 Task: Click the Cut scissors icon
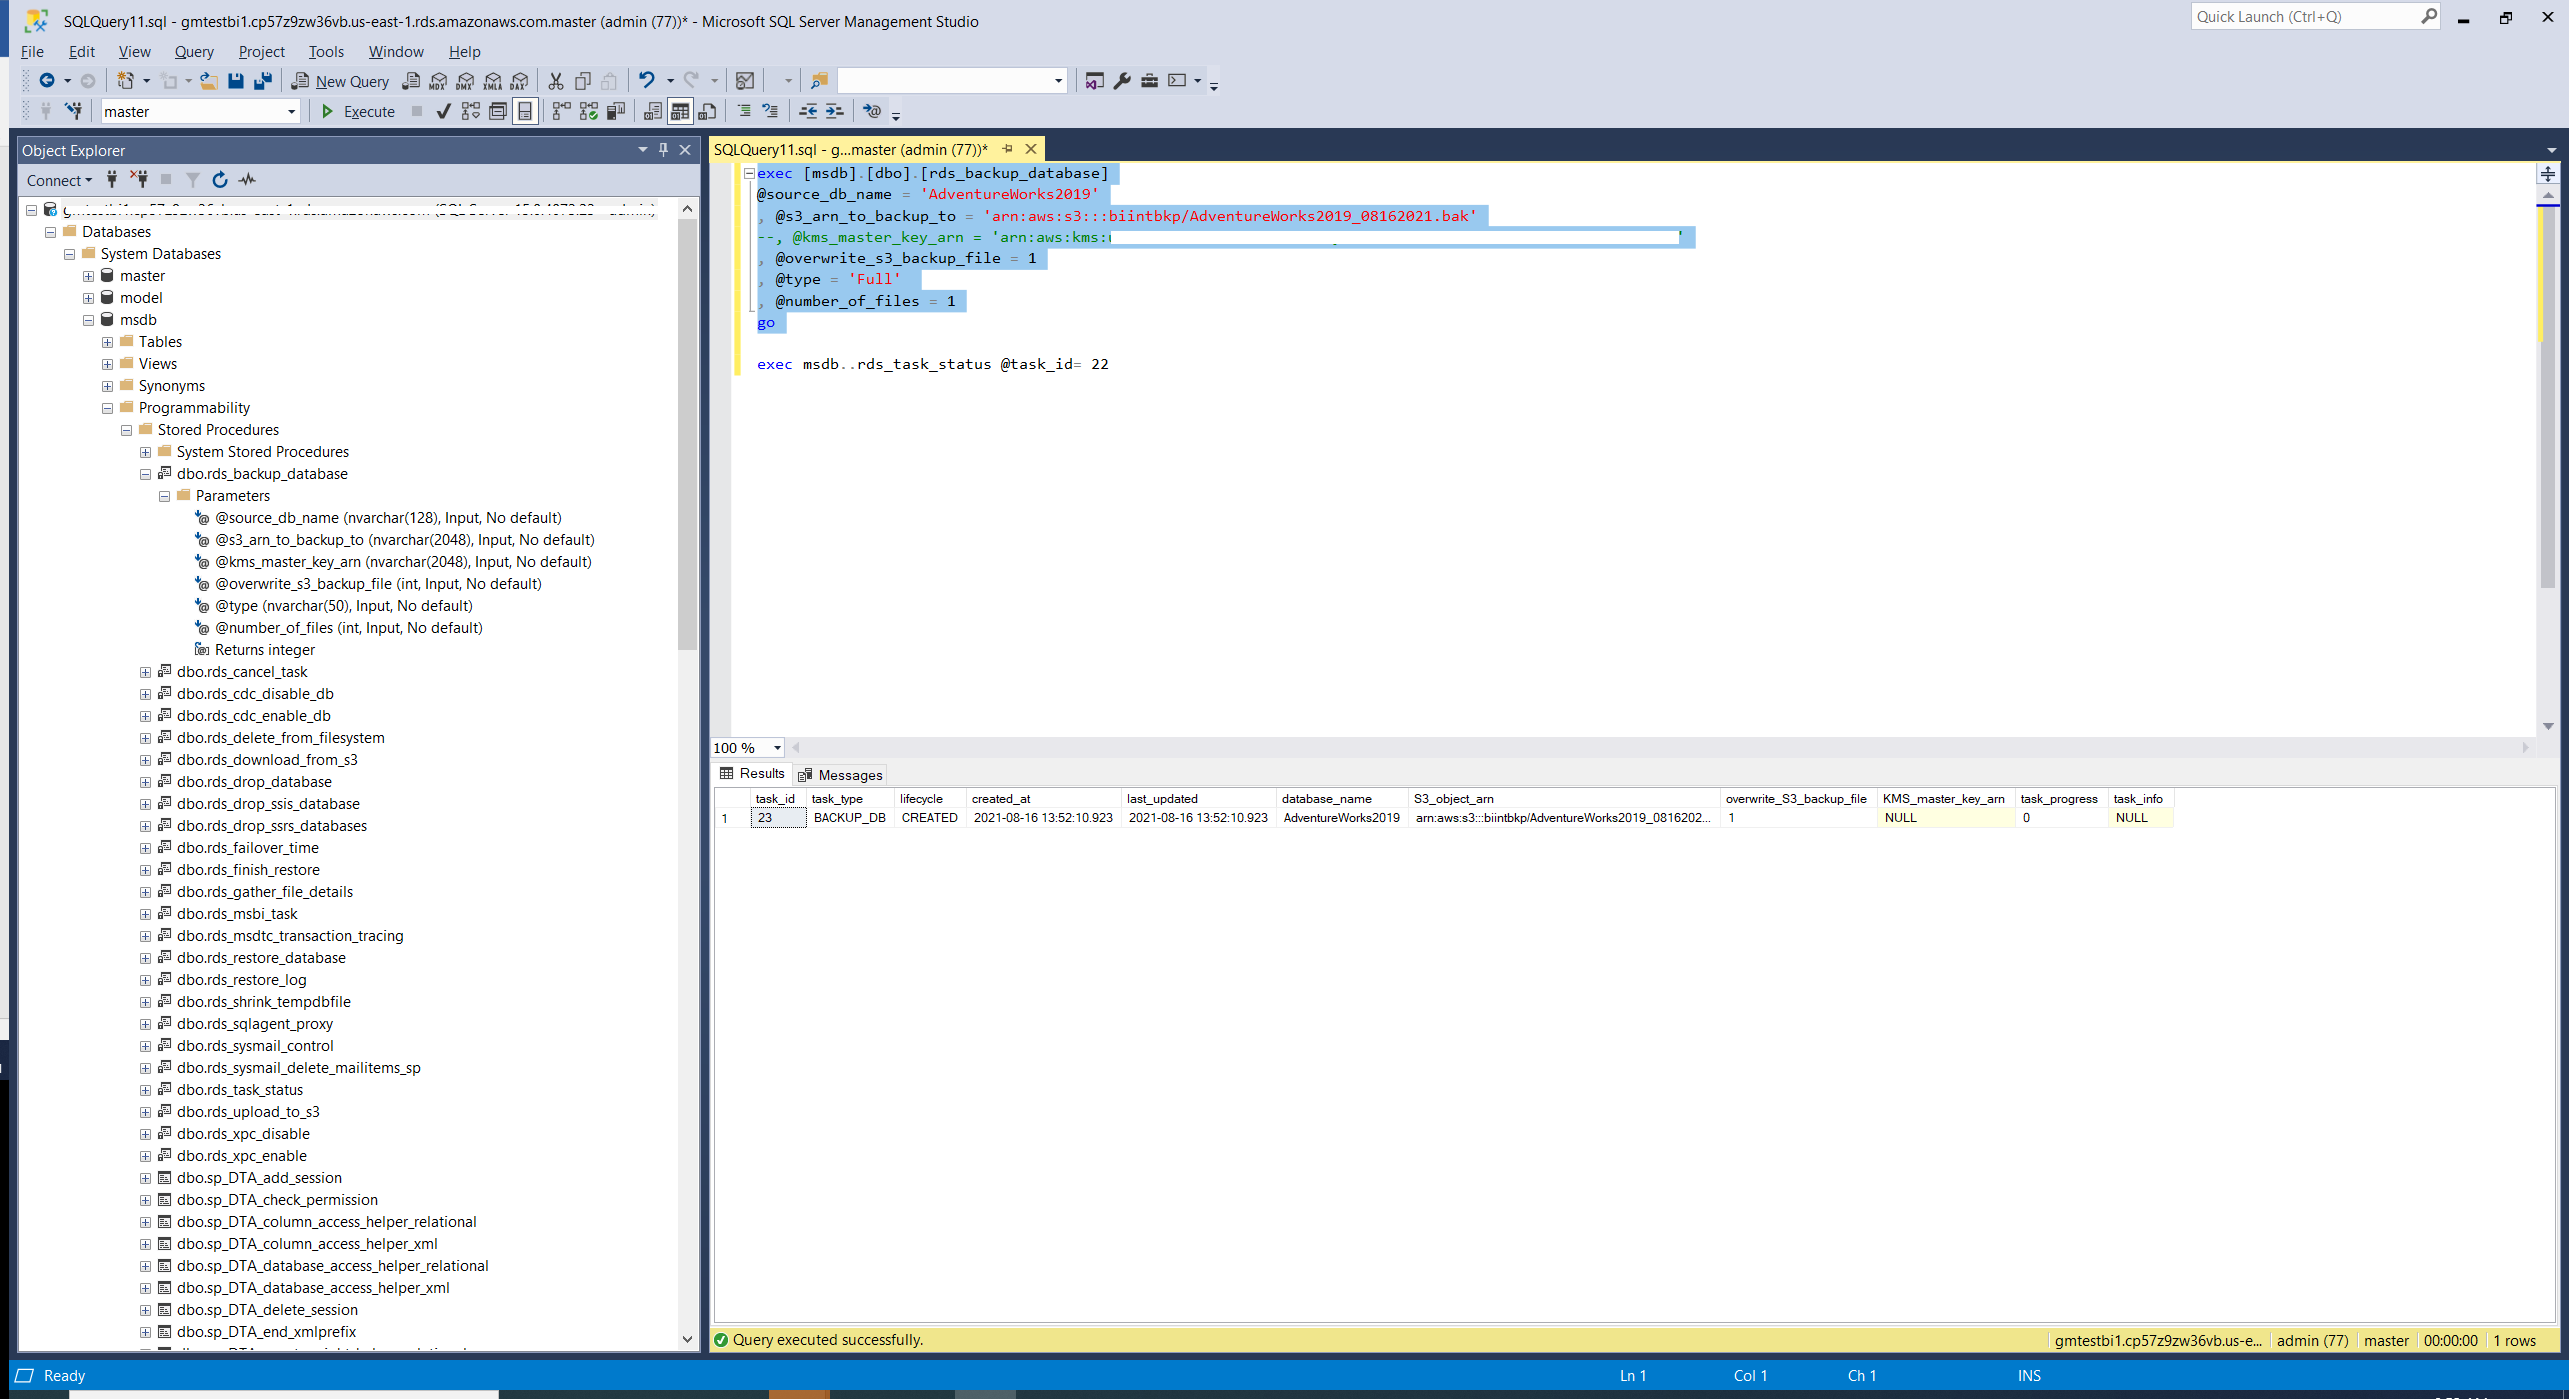pyautogui.click(x=556, y=81)
